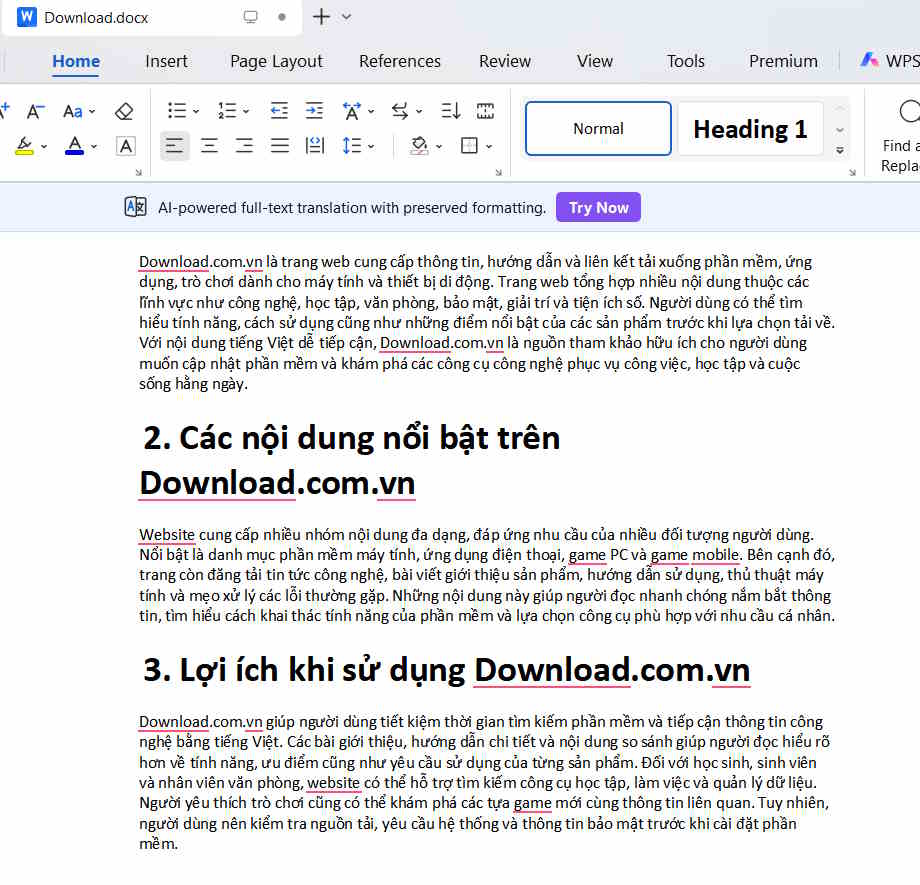Open the Paragraph settings dialog launcher
Image resolution: width=920 pixels, height=885 pixels.
(499, 173)
